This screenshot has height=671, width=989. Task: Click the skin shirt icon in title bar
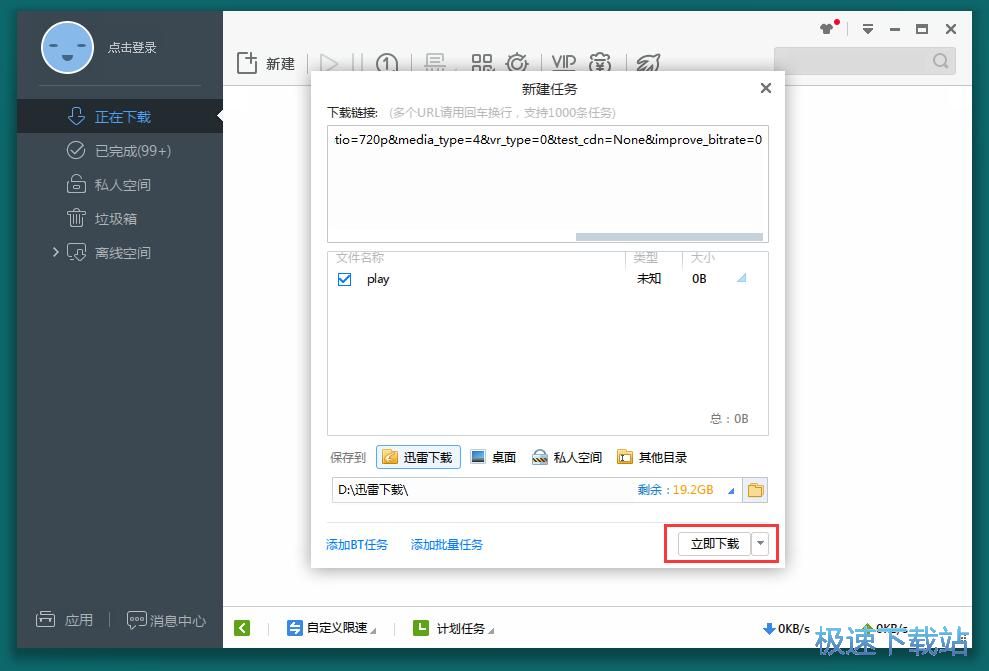coord(827,28)
